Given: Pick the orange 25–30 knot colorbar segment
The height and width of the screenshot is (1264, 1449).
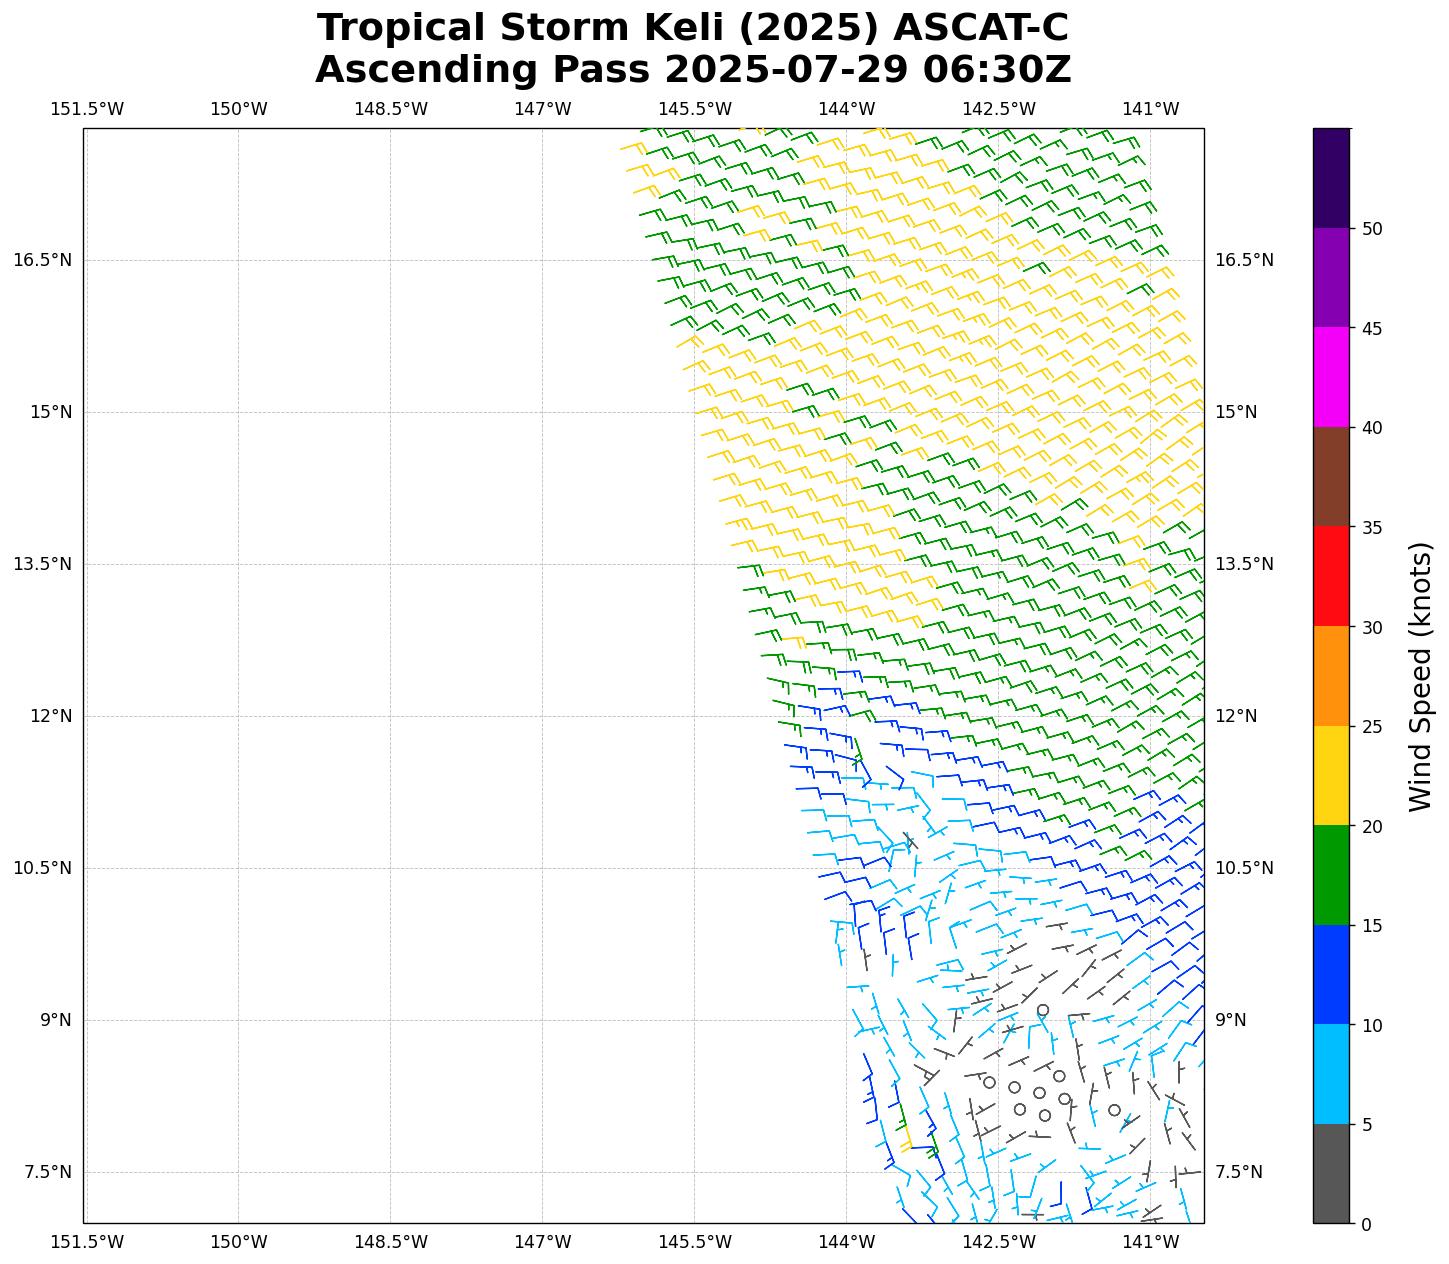Looking at the screenshot, I should [x=1331, y=676].
